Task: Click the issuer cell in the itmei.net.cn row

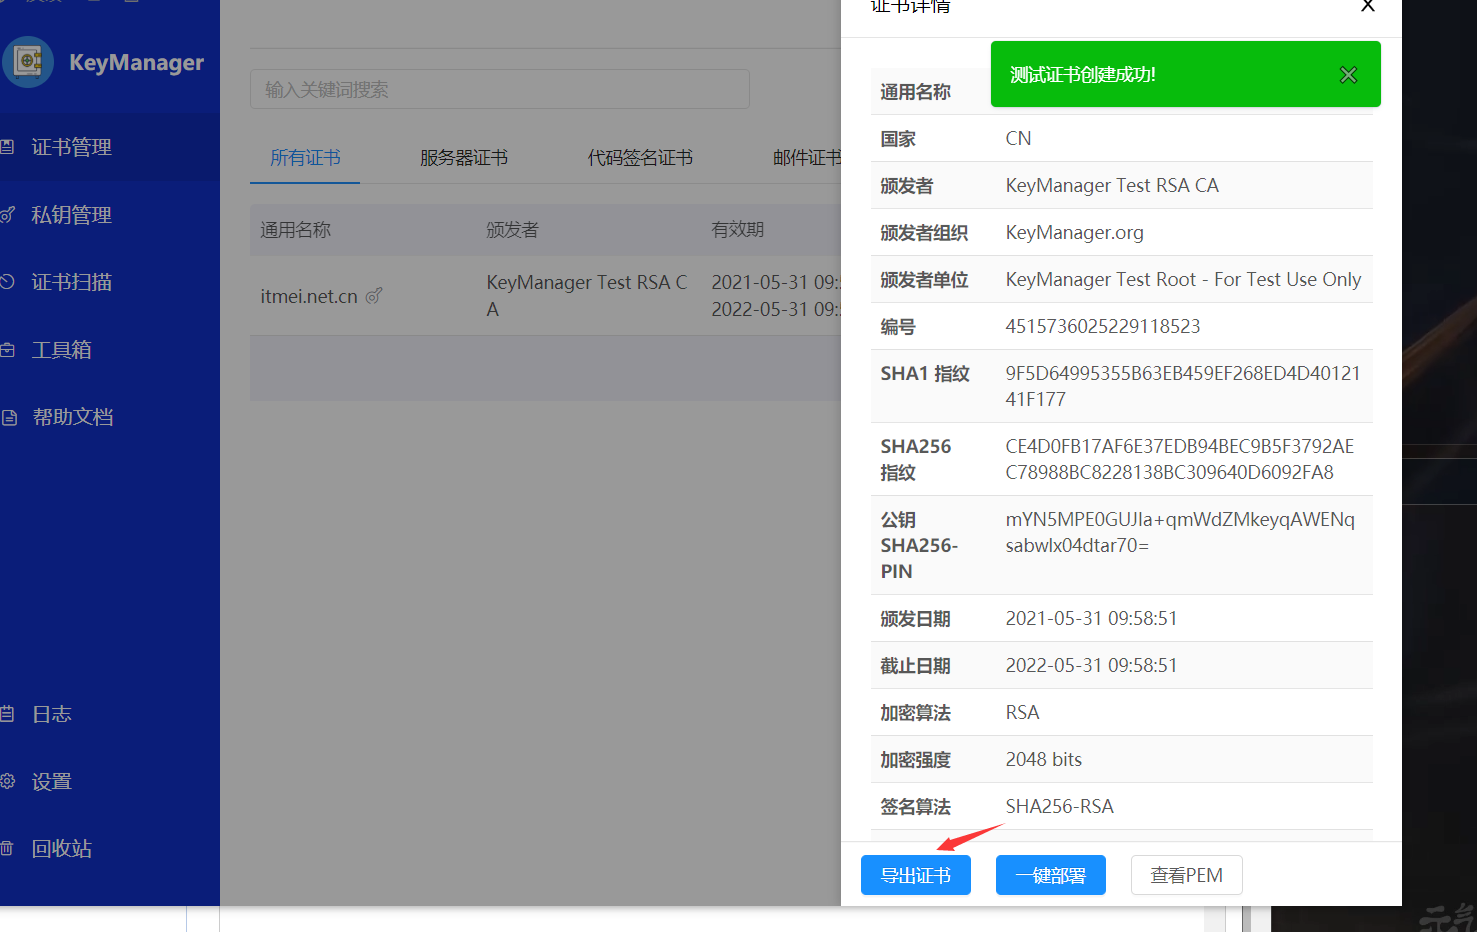Action: pos(587,296)
